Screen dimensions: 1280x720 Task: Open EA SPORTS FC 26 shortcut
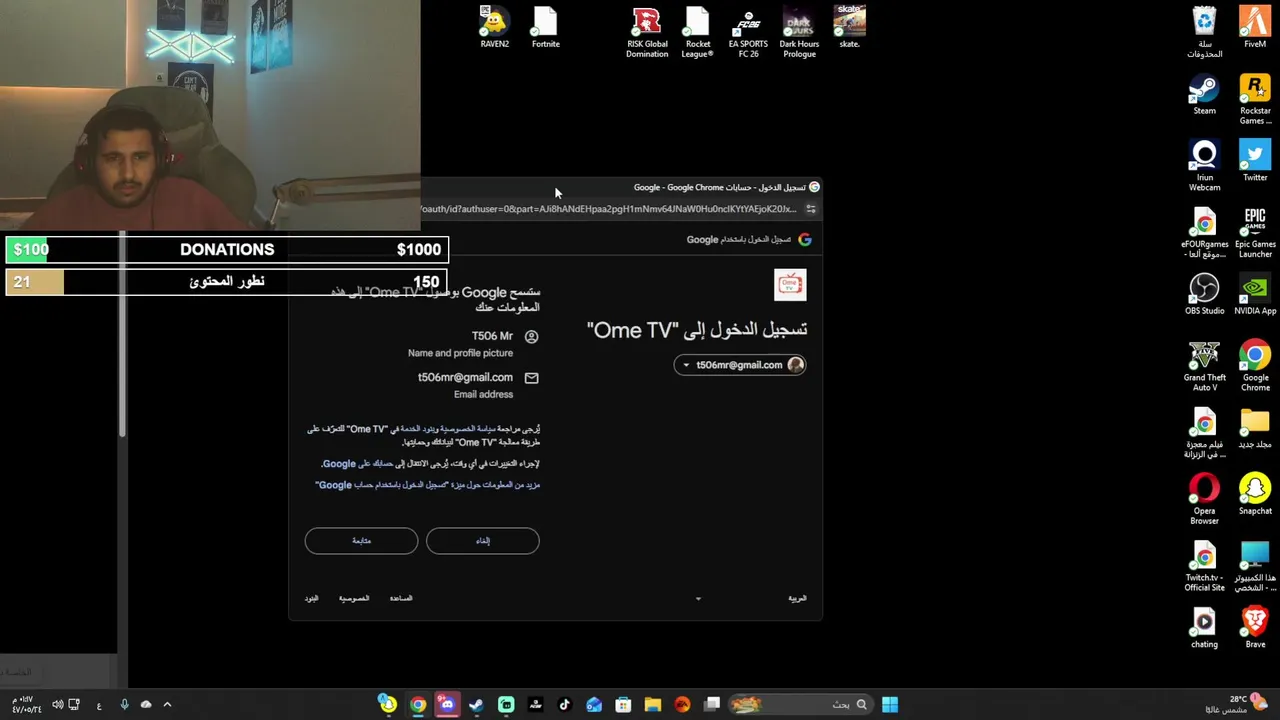(x=748, y=32)
